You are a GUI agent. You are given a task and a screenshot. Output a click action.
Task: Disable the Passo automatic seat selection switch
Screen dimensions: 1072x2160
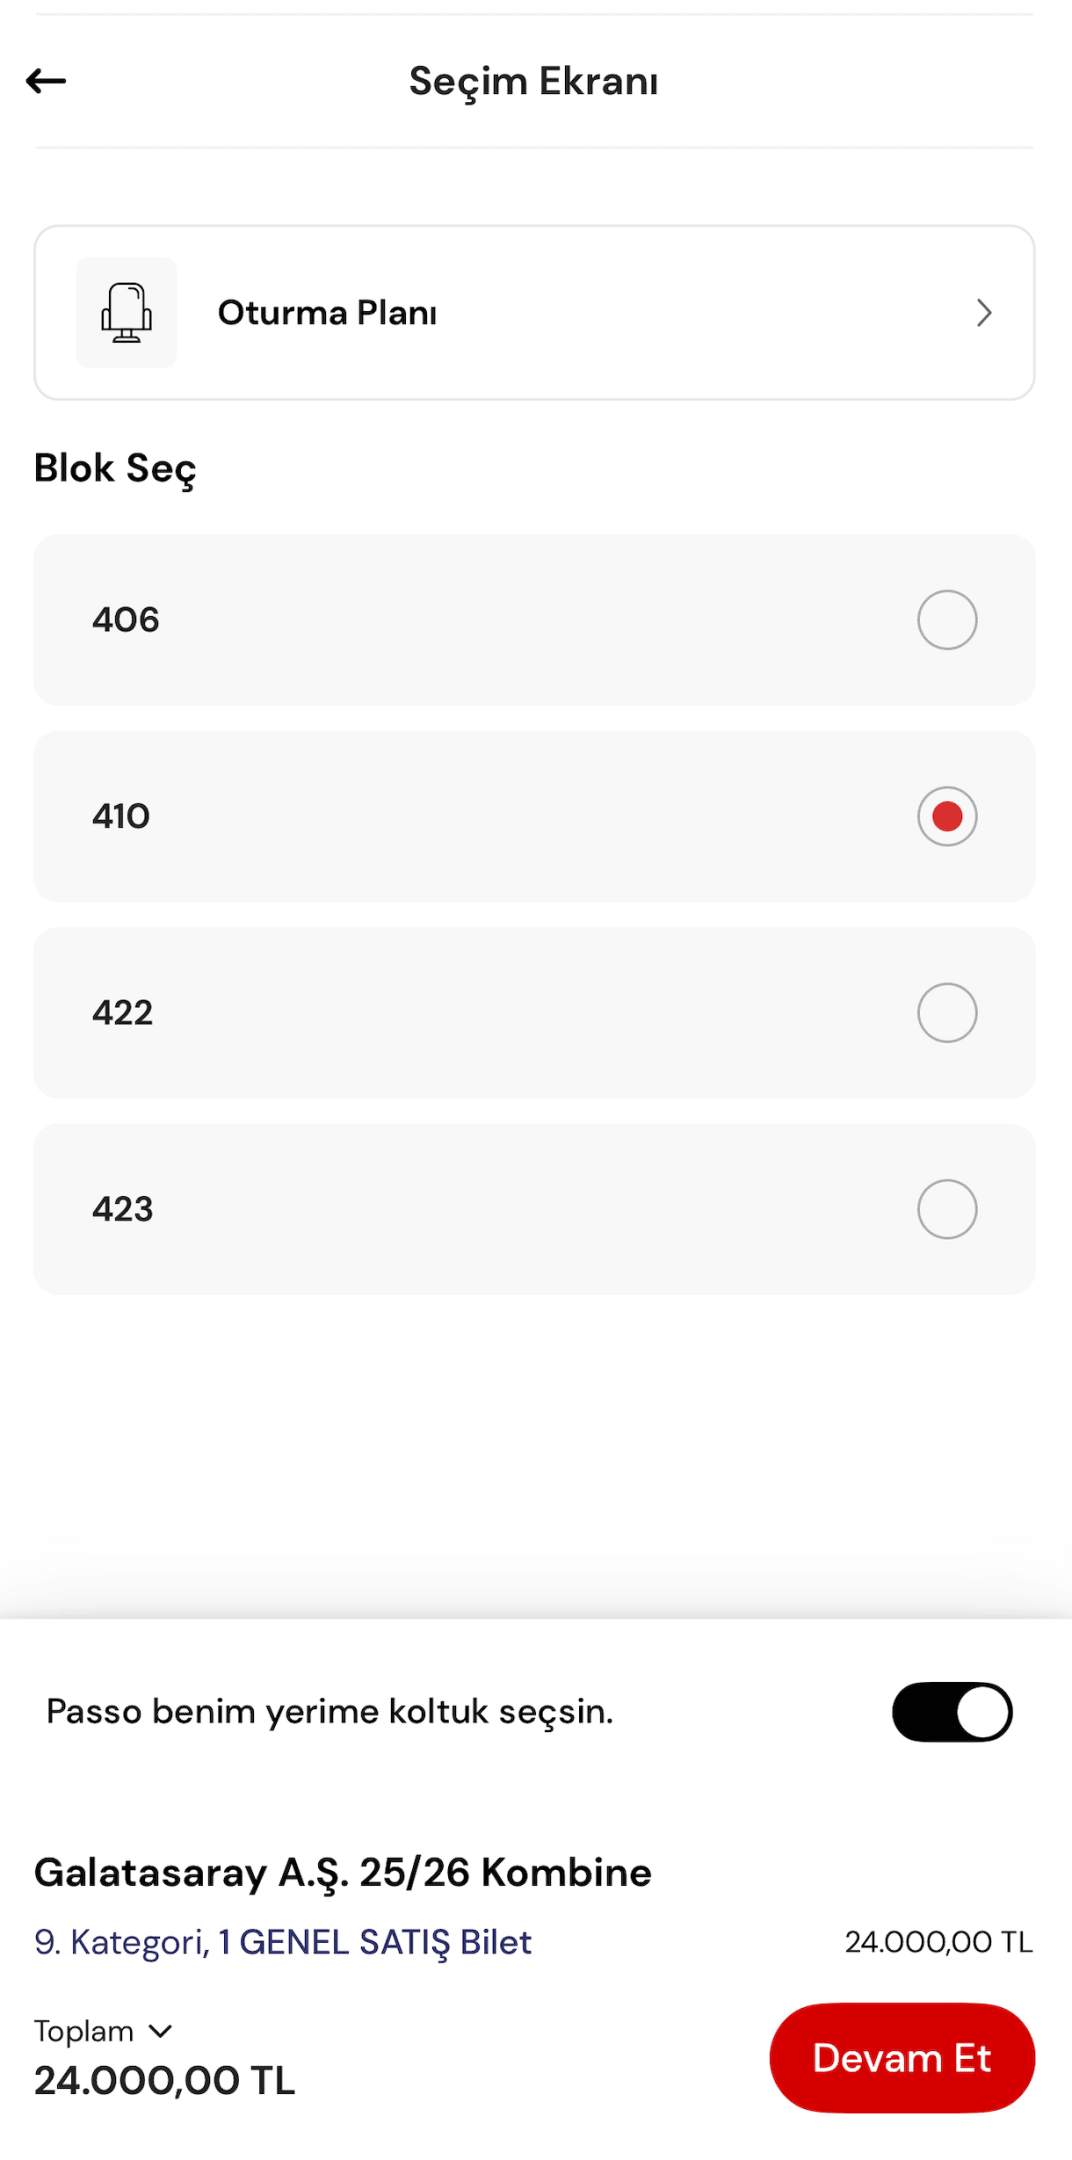pos(951,1712)
